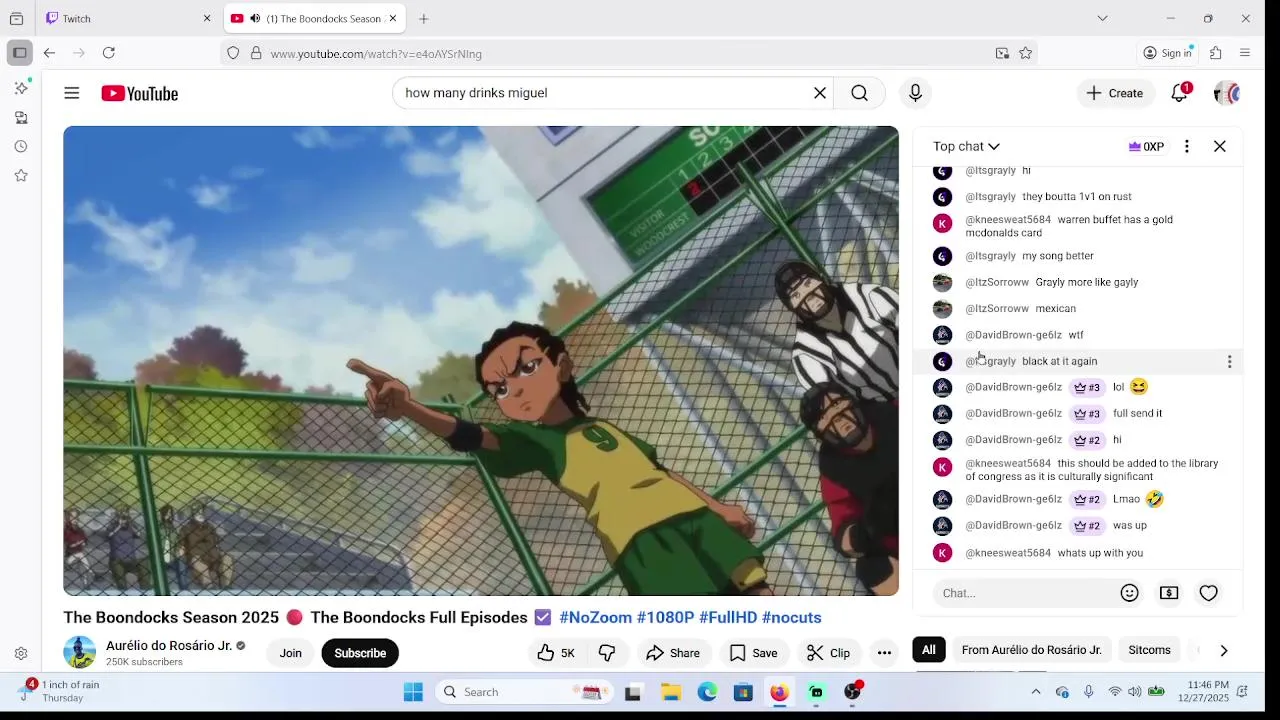Open the YouTube hamburger guide menu
The width and height of the screenshot is (1280, 720).
[x=72, y=93]
